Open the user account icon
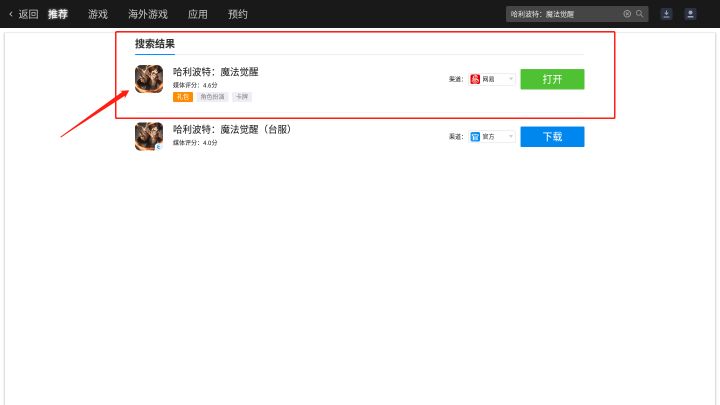 point(690,14)
